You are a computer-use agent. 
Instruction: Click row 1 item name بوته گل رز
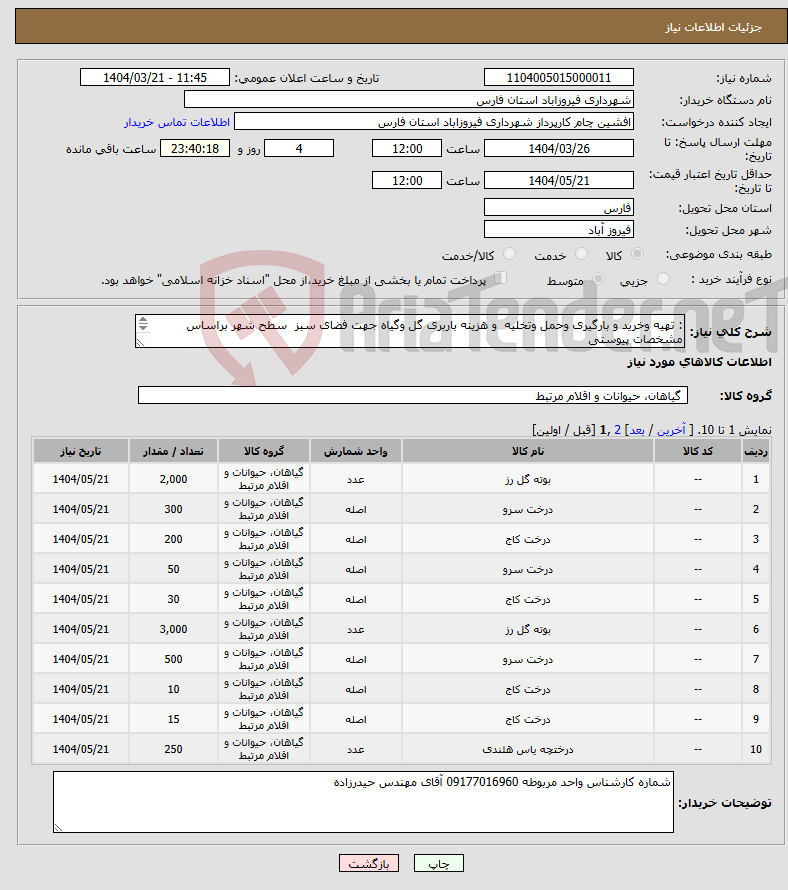coord(528,480)
